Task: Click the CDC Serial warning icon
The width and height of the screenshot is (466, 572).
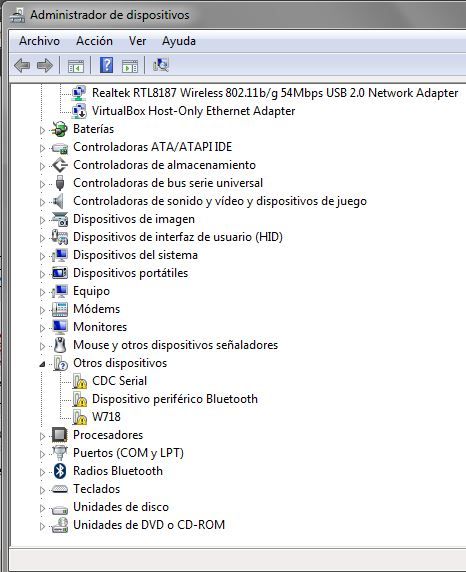Action: point(79,381)
